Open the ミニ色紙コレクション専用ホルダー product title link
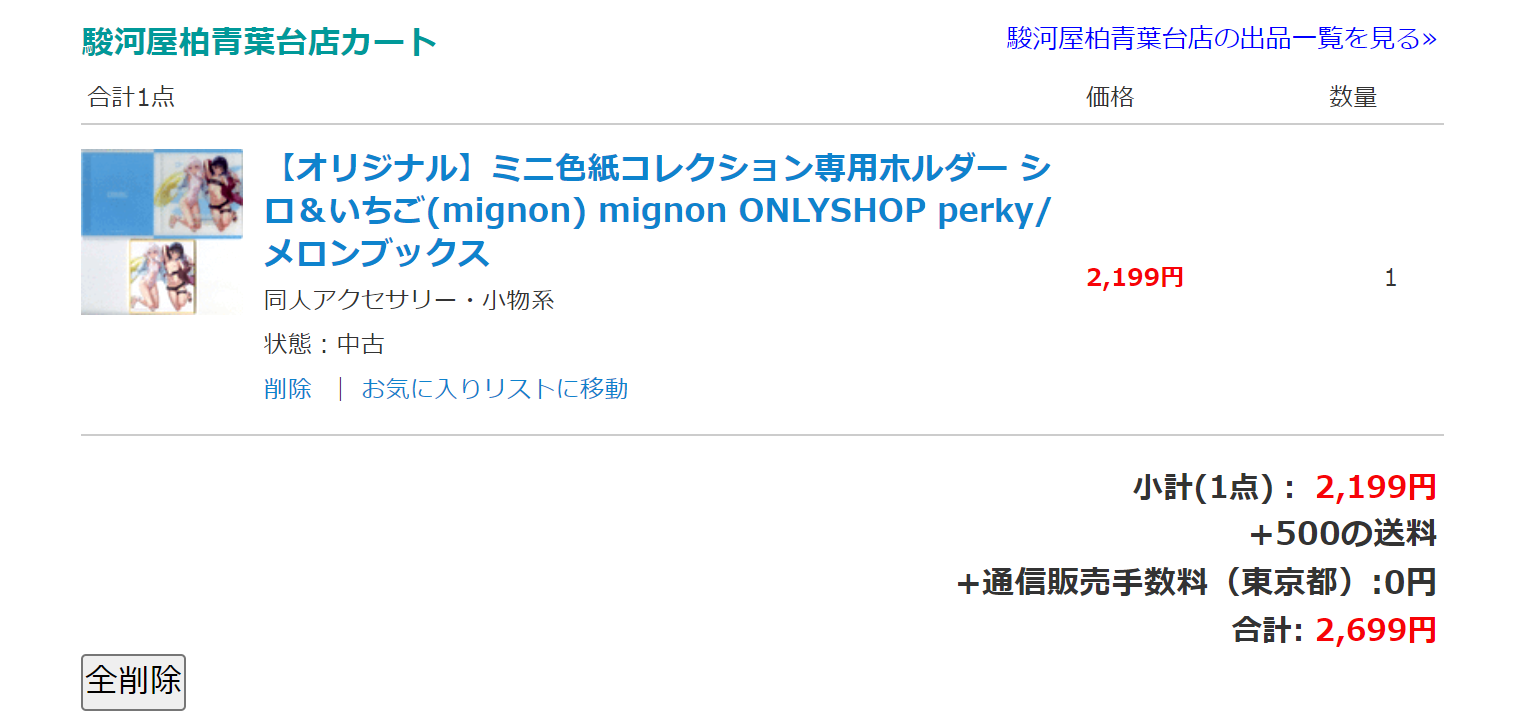The image size is (1530, 720). click(x=656, y=211)
